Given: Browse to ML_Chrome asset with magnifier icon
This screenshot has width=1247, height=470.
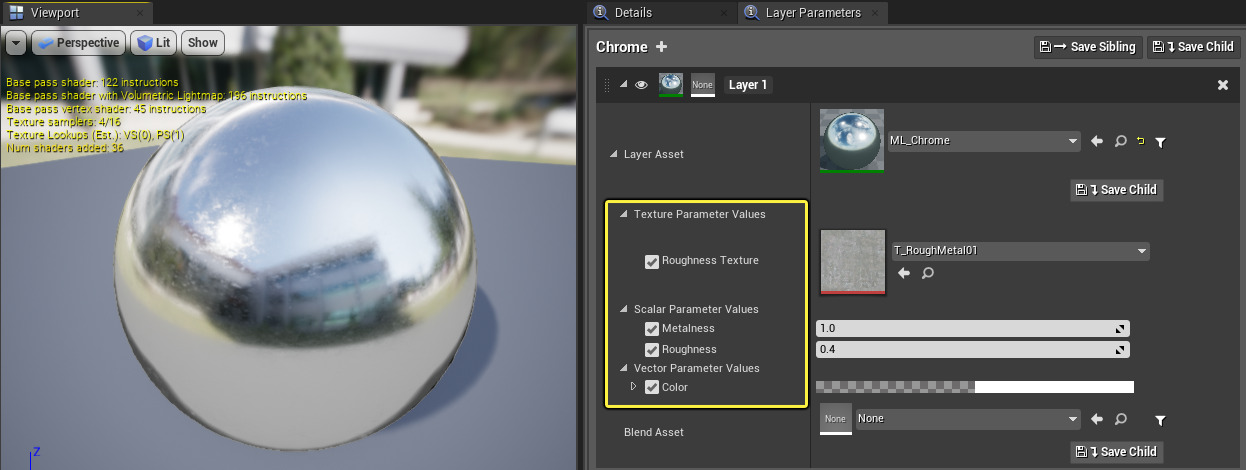Looking at the screenshot, I should click(1121, 142).
